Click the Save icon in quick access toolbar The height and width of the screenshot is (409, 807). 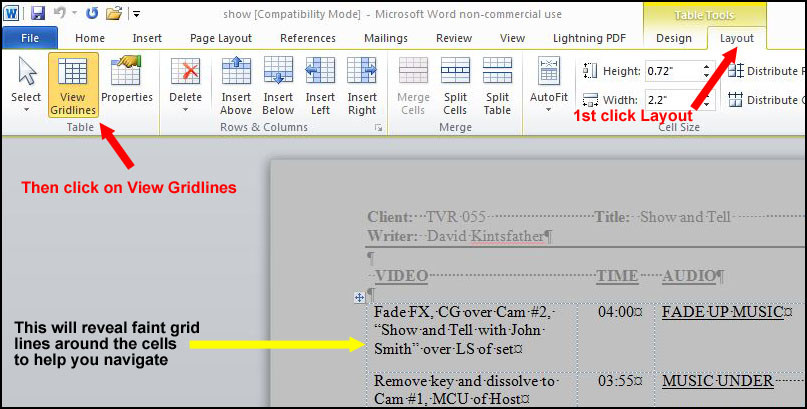pyautogui.click(x=38, y=14)
